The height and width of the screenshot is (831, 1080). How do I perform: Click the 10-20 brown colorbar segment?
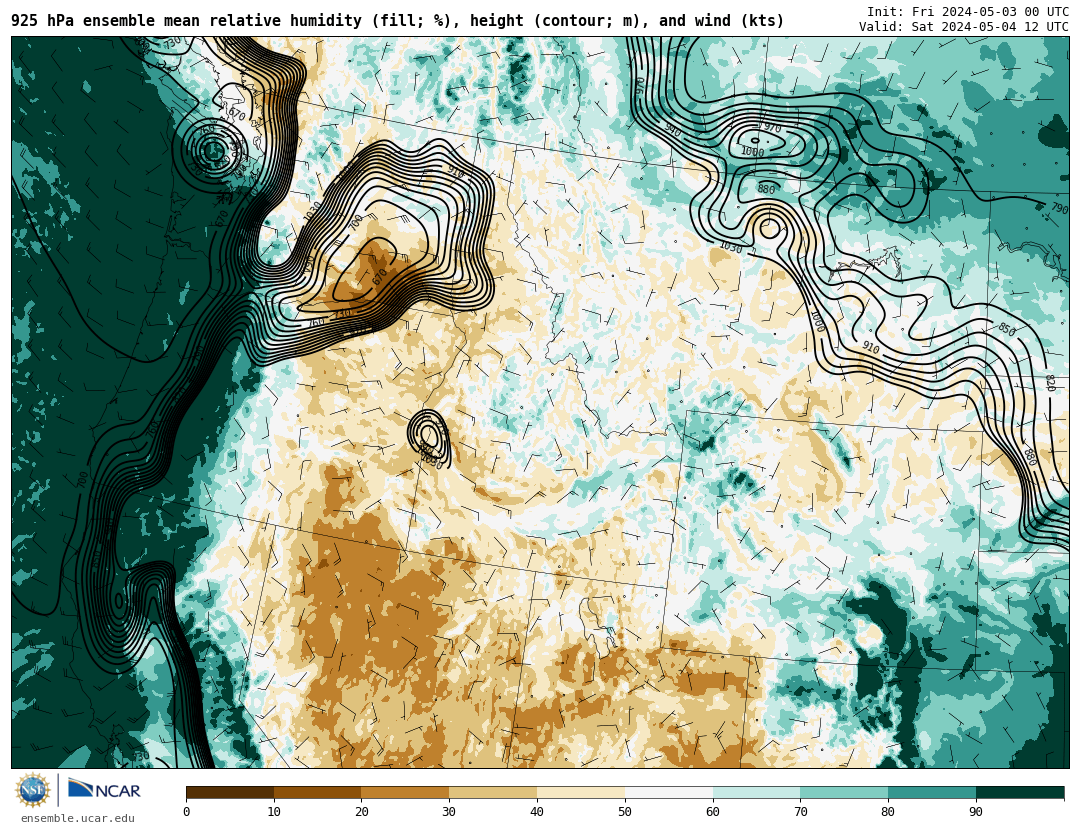[318, 792]
